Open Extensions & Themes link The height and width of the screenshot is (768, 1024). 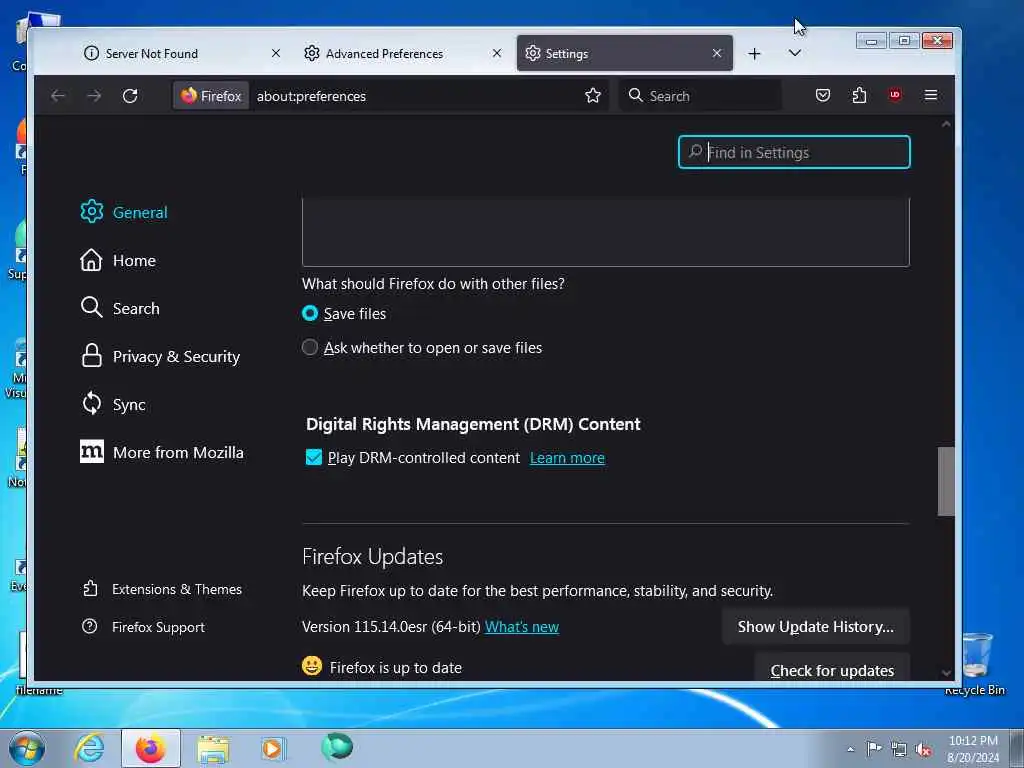[x=162, y=589]
